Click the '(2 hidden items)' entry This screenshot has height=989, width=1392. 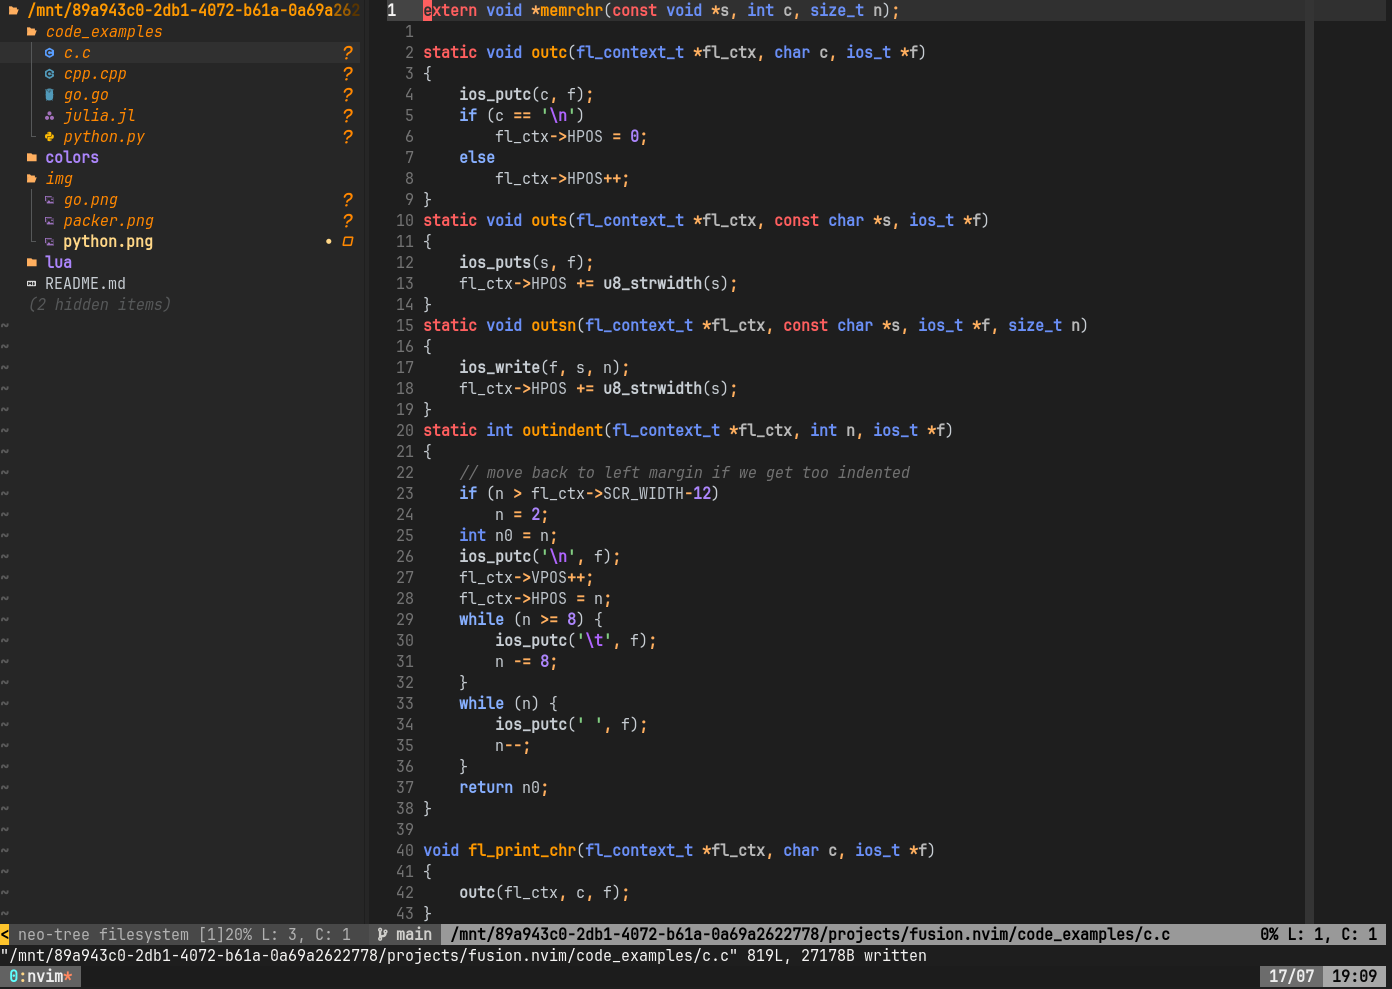click(x=99, y=305)
